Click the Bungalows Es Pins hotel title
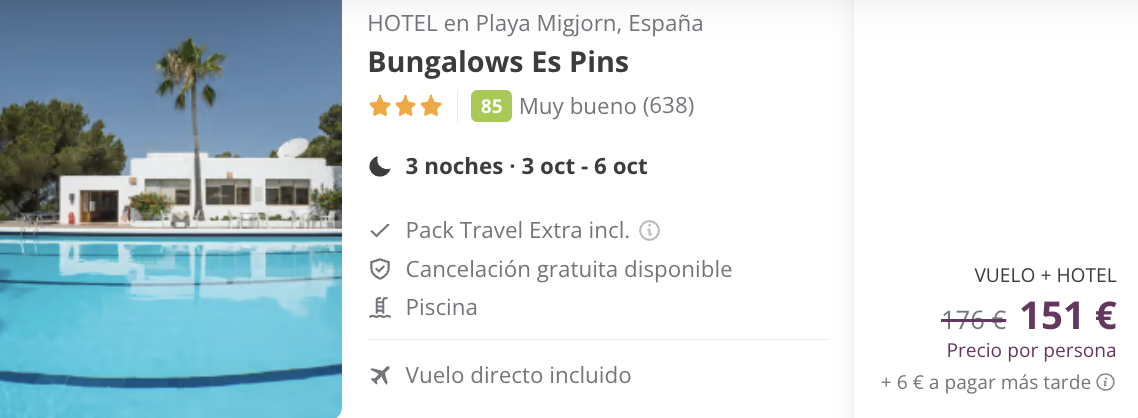 tap(498, 62)
